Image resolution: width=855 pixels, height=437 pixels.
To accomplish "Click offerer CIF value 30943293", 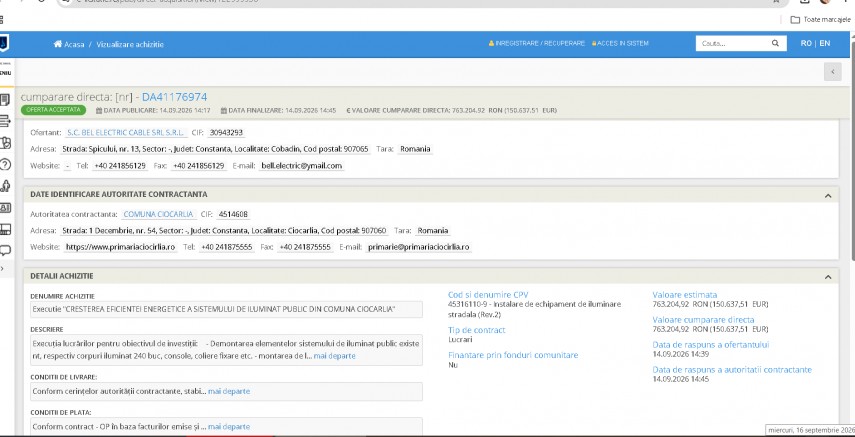I will (x=226, y=133).
